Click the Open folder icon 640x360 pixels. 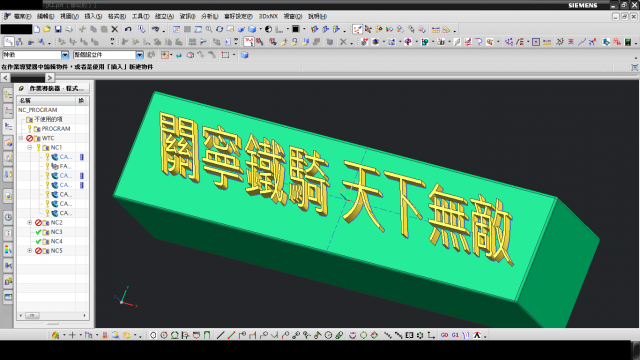click(x=47, y=29)
